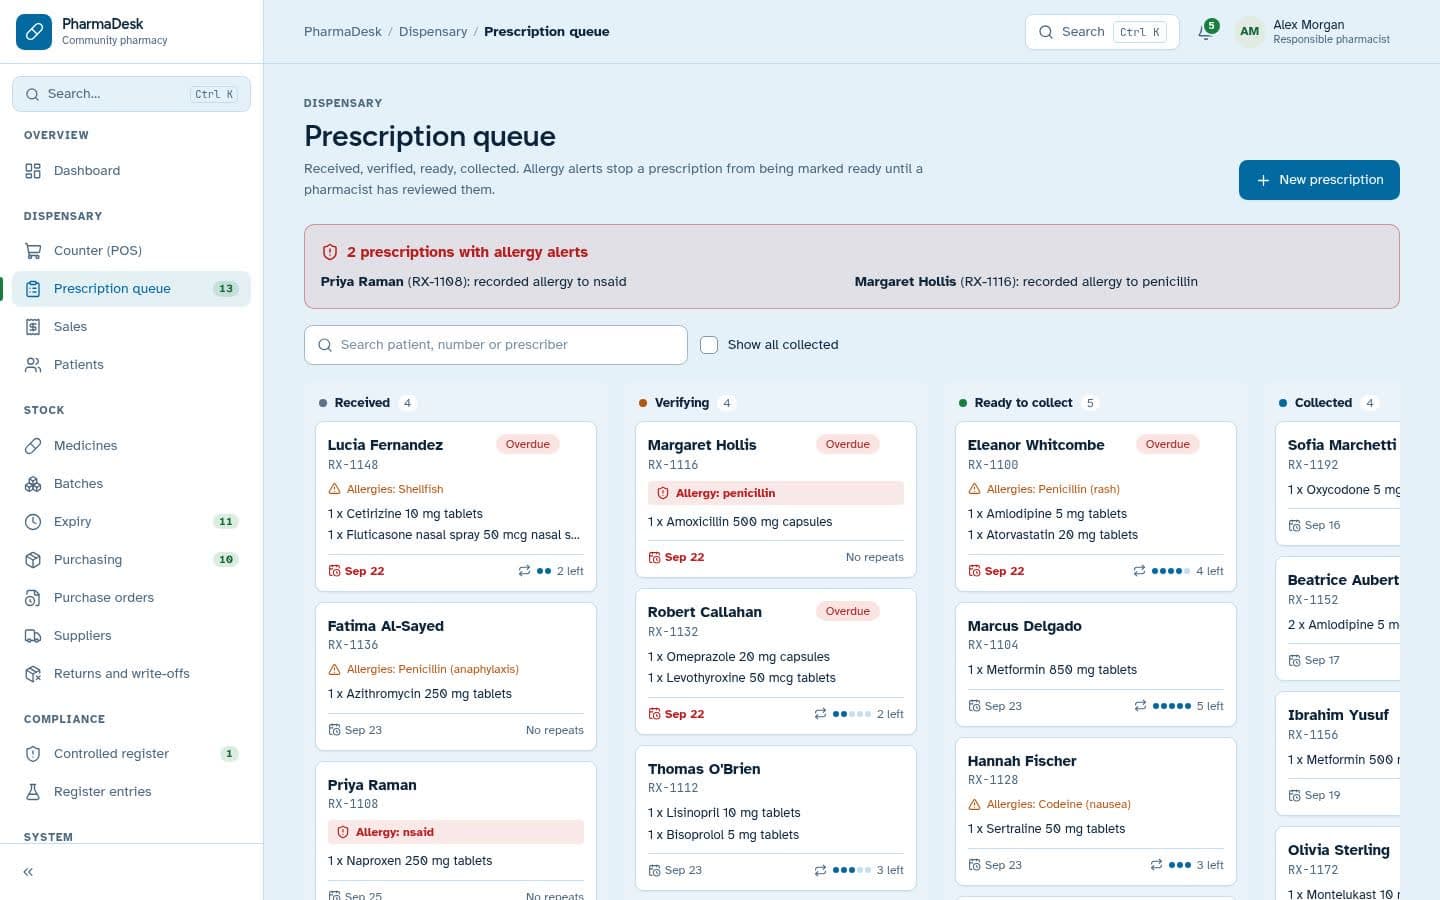Open Returns and write-offs
Viewport: 1440px width, 900px height.
(x=131, y=674)
